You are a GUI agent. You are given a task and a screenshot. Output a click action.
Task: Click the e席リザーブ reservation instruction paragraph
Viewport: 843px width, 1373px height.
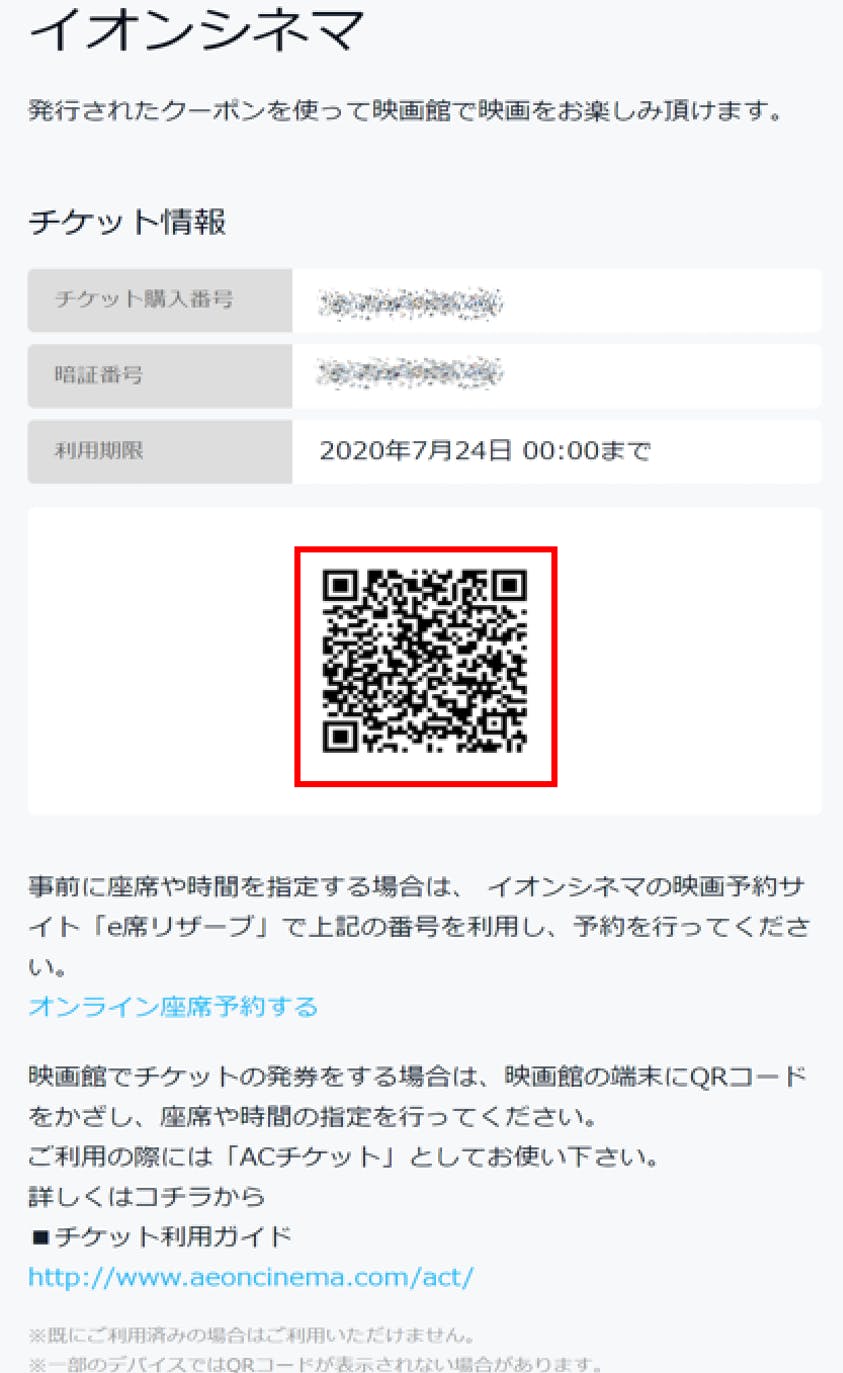pyautogui.click(x=419, y=927)
